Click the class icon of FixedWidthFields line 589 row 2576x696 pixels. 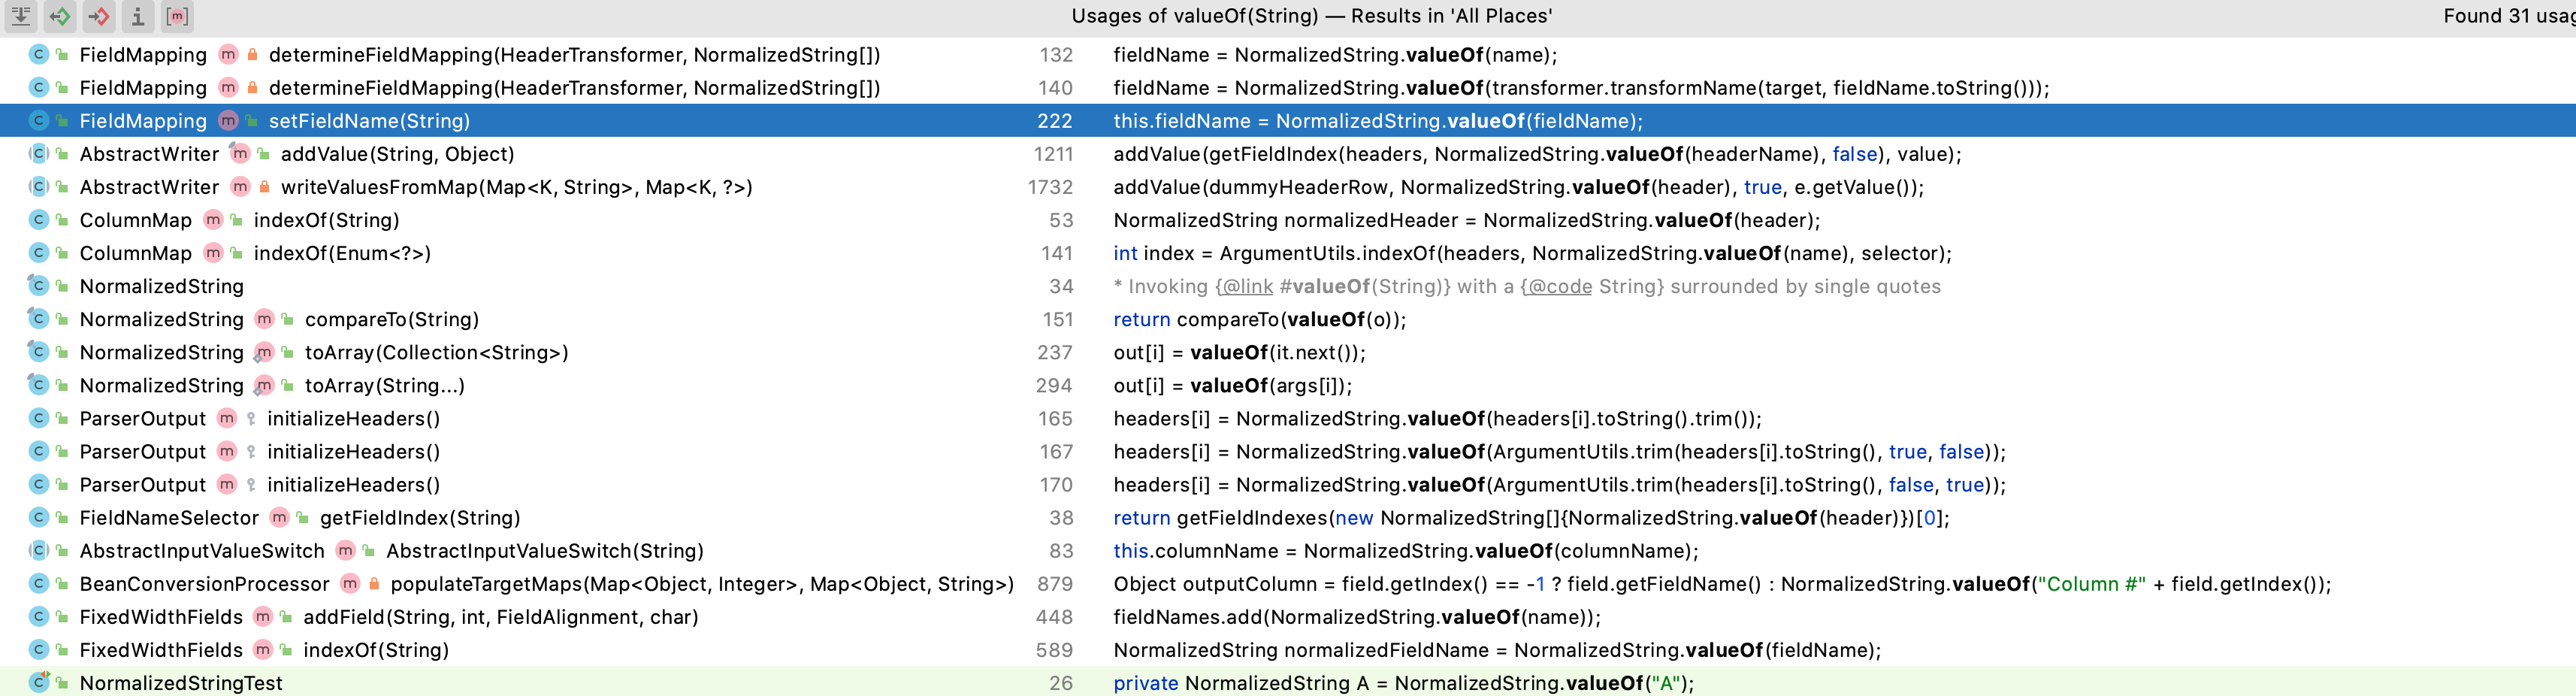(x=39, y=649)
